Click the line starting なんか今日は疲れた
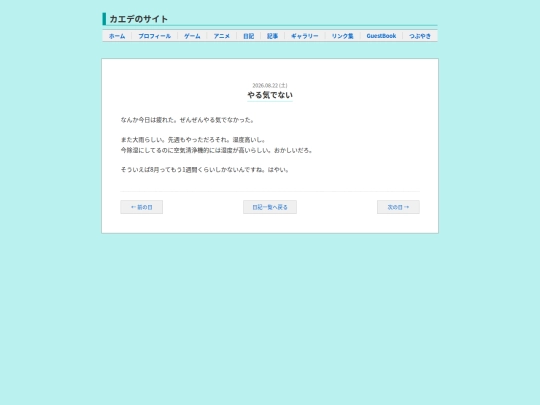Viewport: 540px width, 405px height. 188,120
